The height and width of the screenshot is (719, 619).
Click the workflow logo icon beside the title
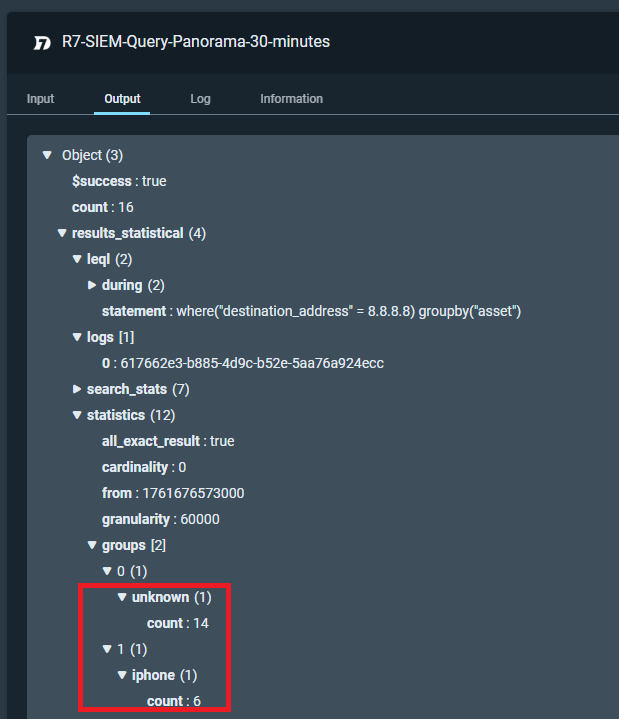click(41, 43)
